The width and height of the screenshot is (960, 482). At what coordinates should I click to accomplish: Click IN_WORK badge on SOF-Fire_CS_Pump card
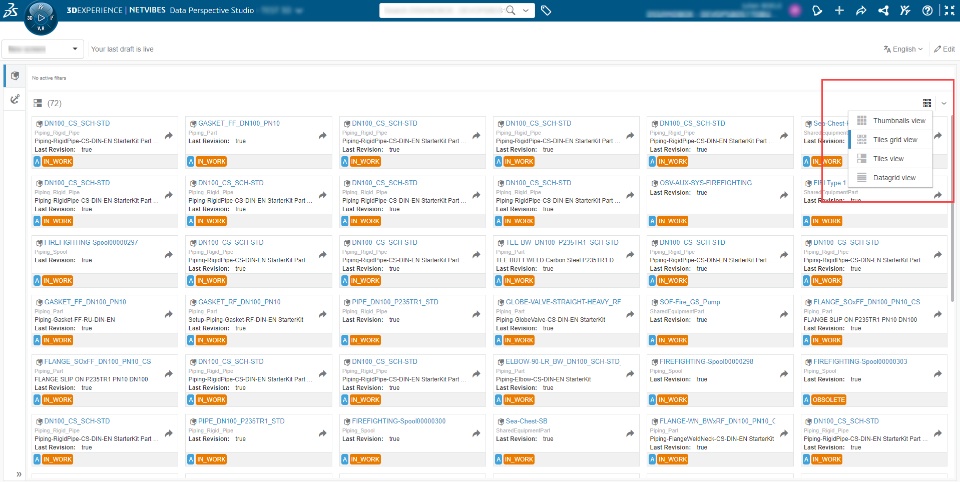[672, 340]
